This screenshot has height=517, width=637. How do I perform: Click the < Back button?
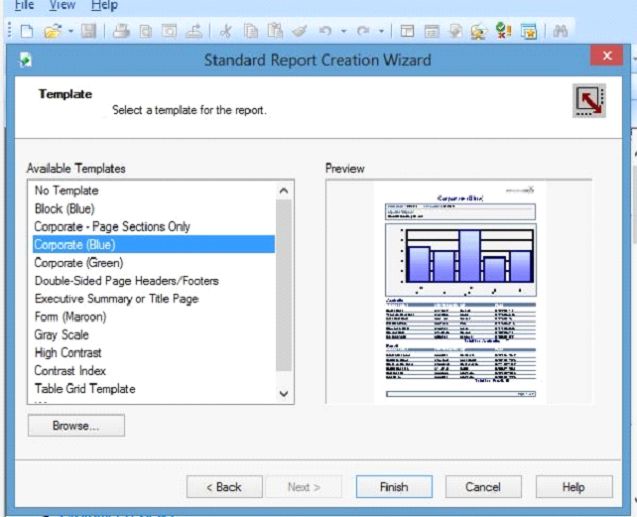click(x=224, y=487)
